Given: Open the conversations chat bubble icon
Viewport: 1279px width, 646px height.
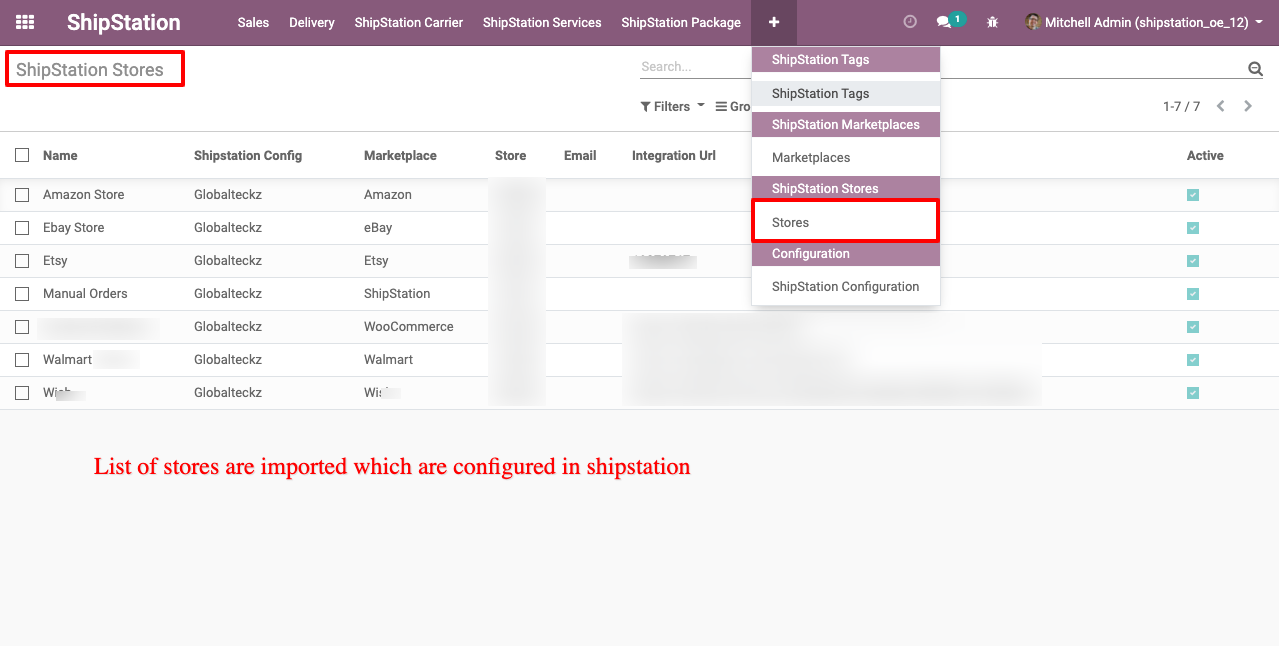Looking at the screenshot, I should tap(943, 22).
